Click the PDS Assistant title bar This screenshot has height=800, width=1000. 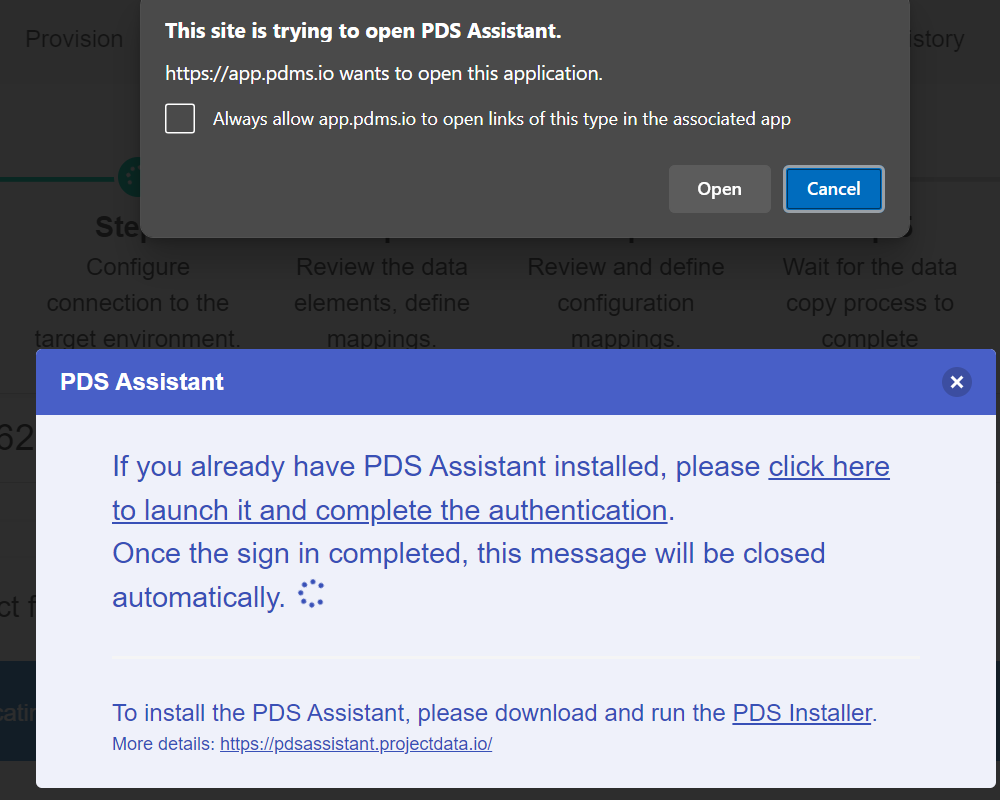[141, 382]
